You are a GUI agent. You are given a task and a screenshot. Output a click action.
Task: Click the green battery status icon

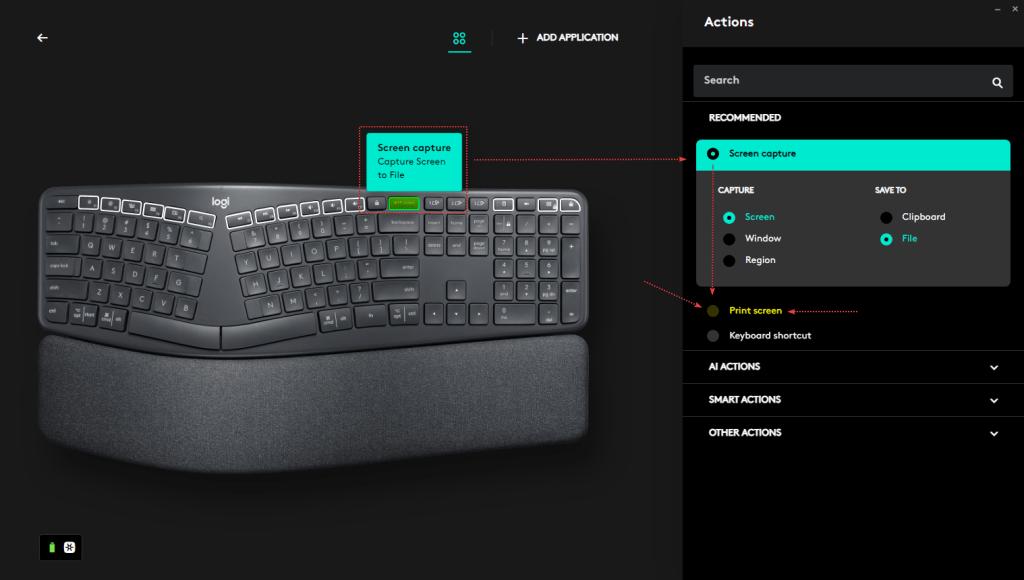(52, 547)
